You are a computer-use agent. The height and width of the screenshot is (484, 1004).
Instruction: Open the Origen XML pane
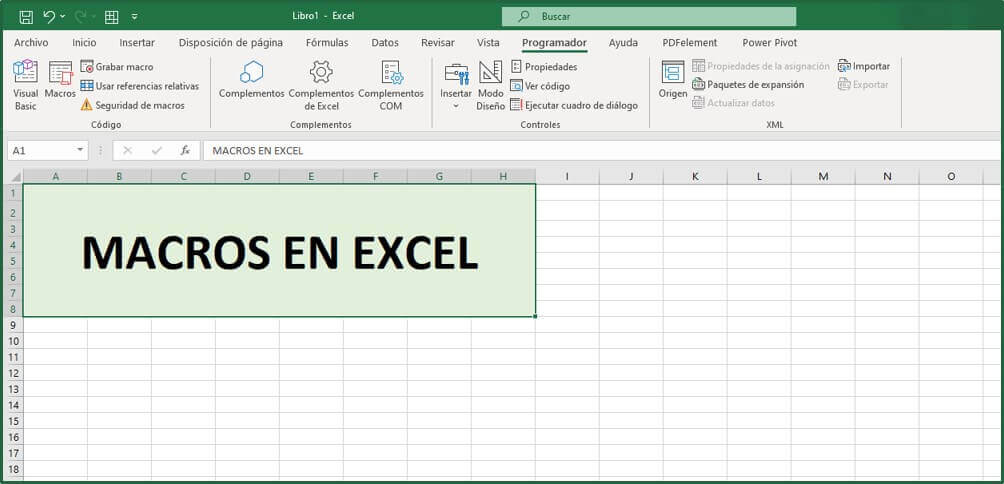(673, 81)
